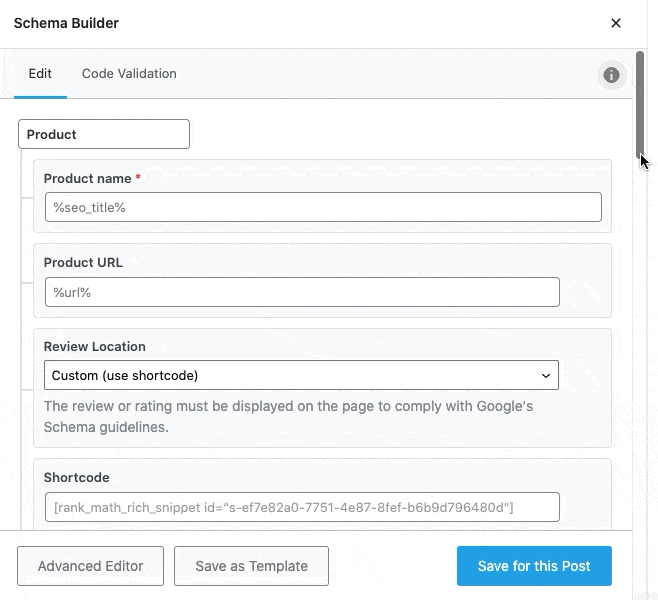658x600 pixels.
Task: Click Save for this Post
Action: (x=534, y=566)
